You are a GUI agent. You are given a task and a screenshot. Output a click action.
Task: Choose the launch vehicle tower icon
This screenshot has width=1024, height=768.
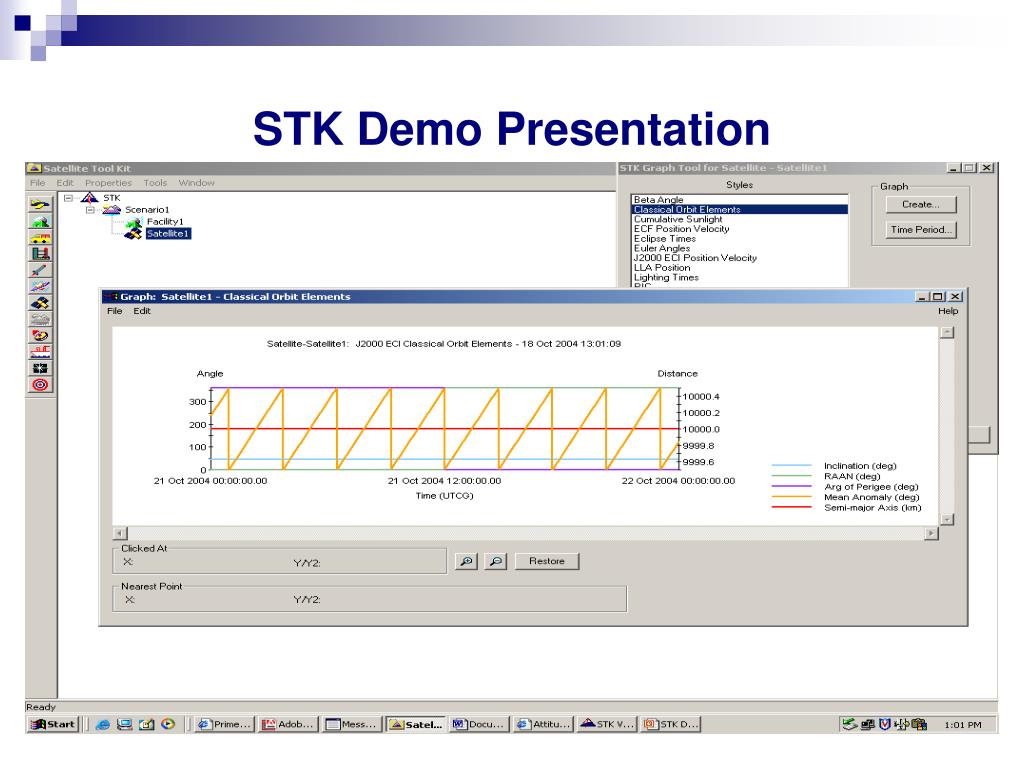point(40,253)
